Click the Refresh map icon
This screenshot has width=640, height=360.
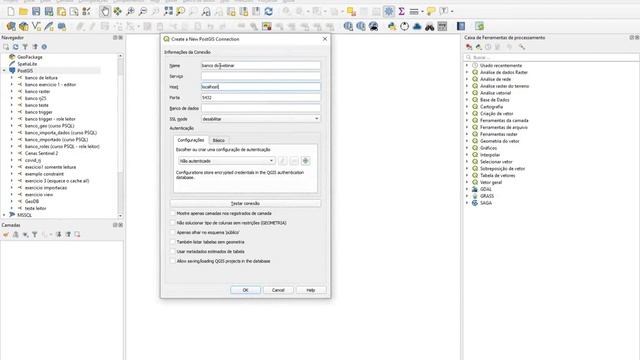[x=269, y=11]
